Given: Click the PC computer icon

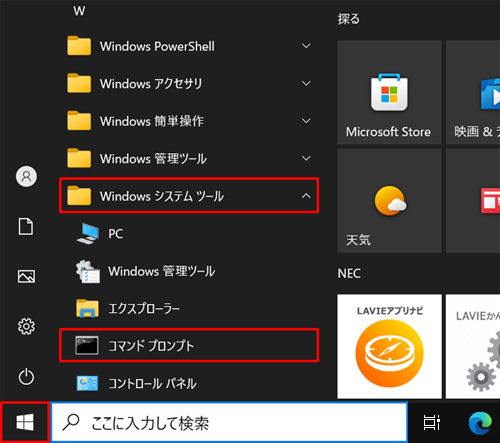Looking at the screenshot, I should point(88,234).
